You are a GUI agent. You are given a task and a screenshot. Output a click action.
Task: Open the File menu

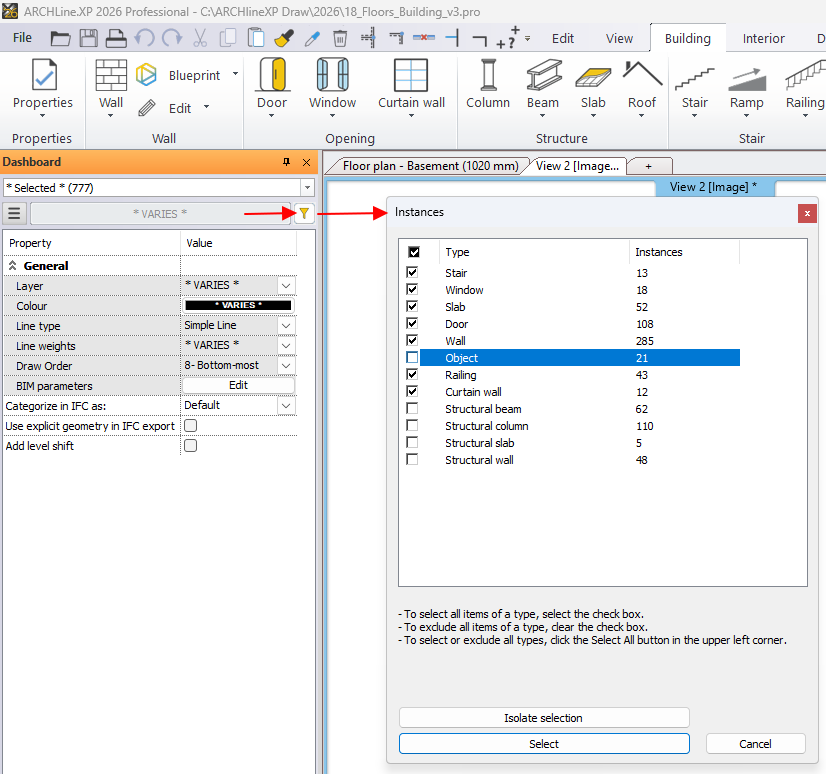tap(22, 38)
